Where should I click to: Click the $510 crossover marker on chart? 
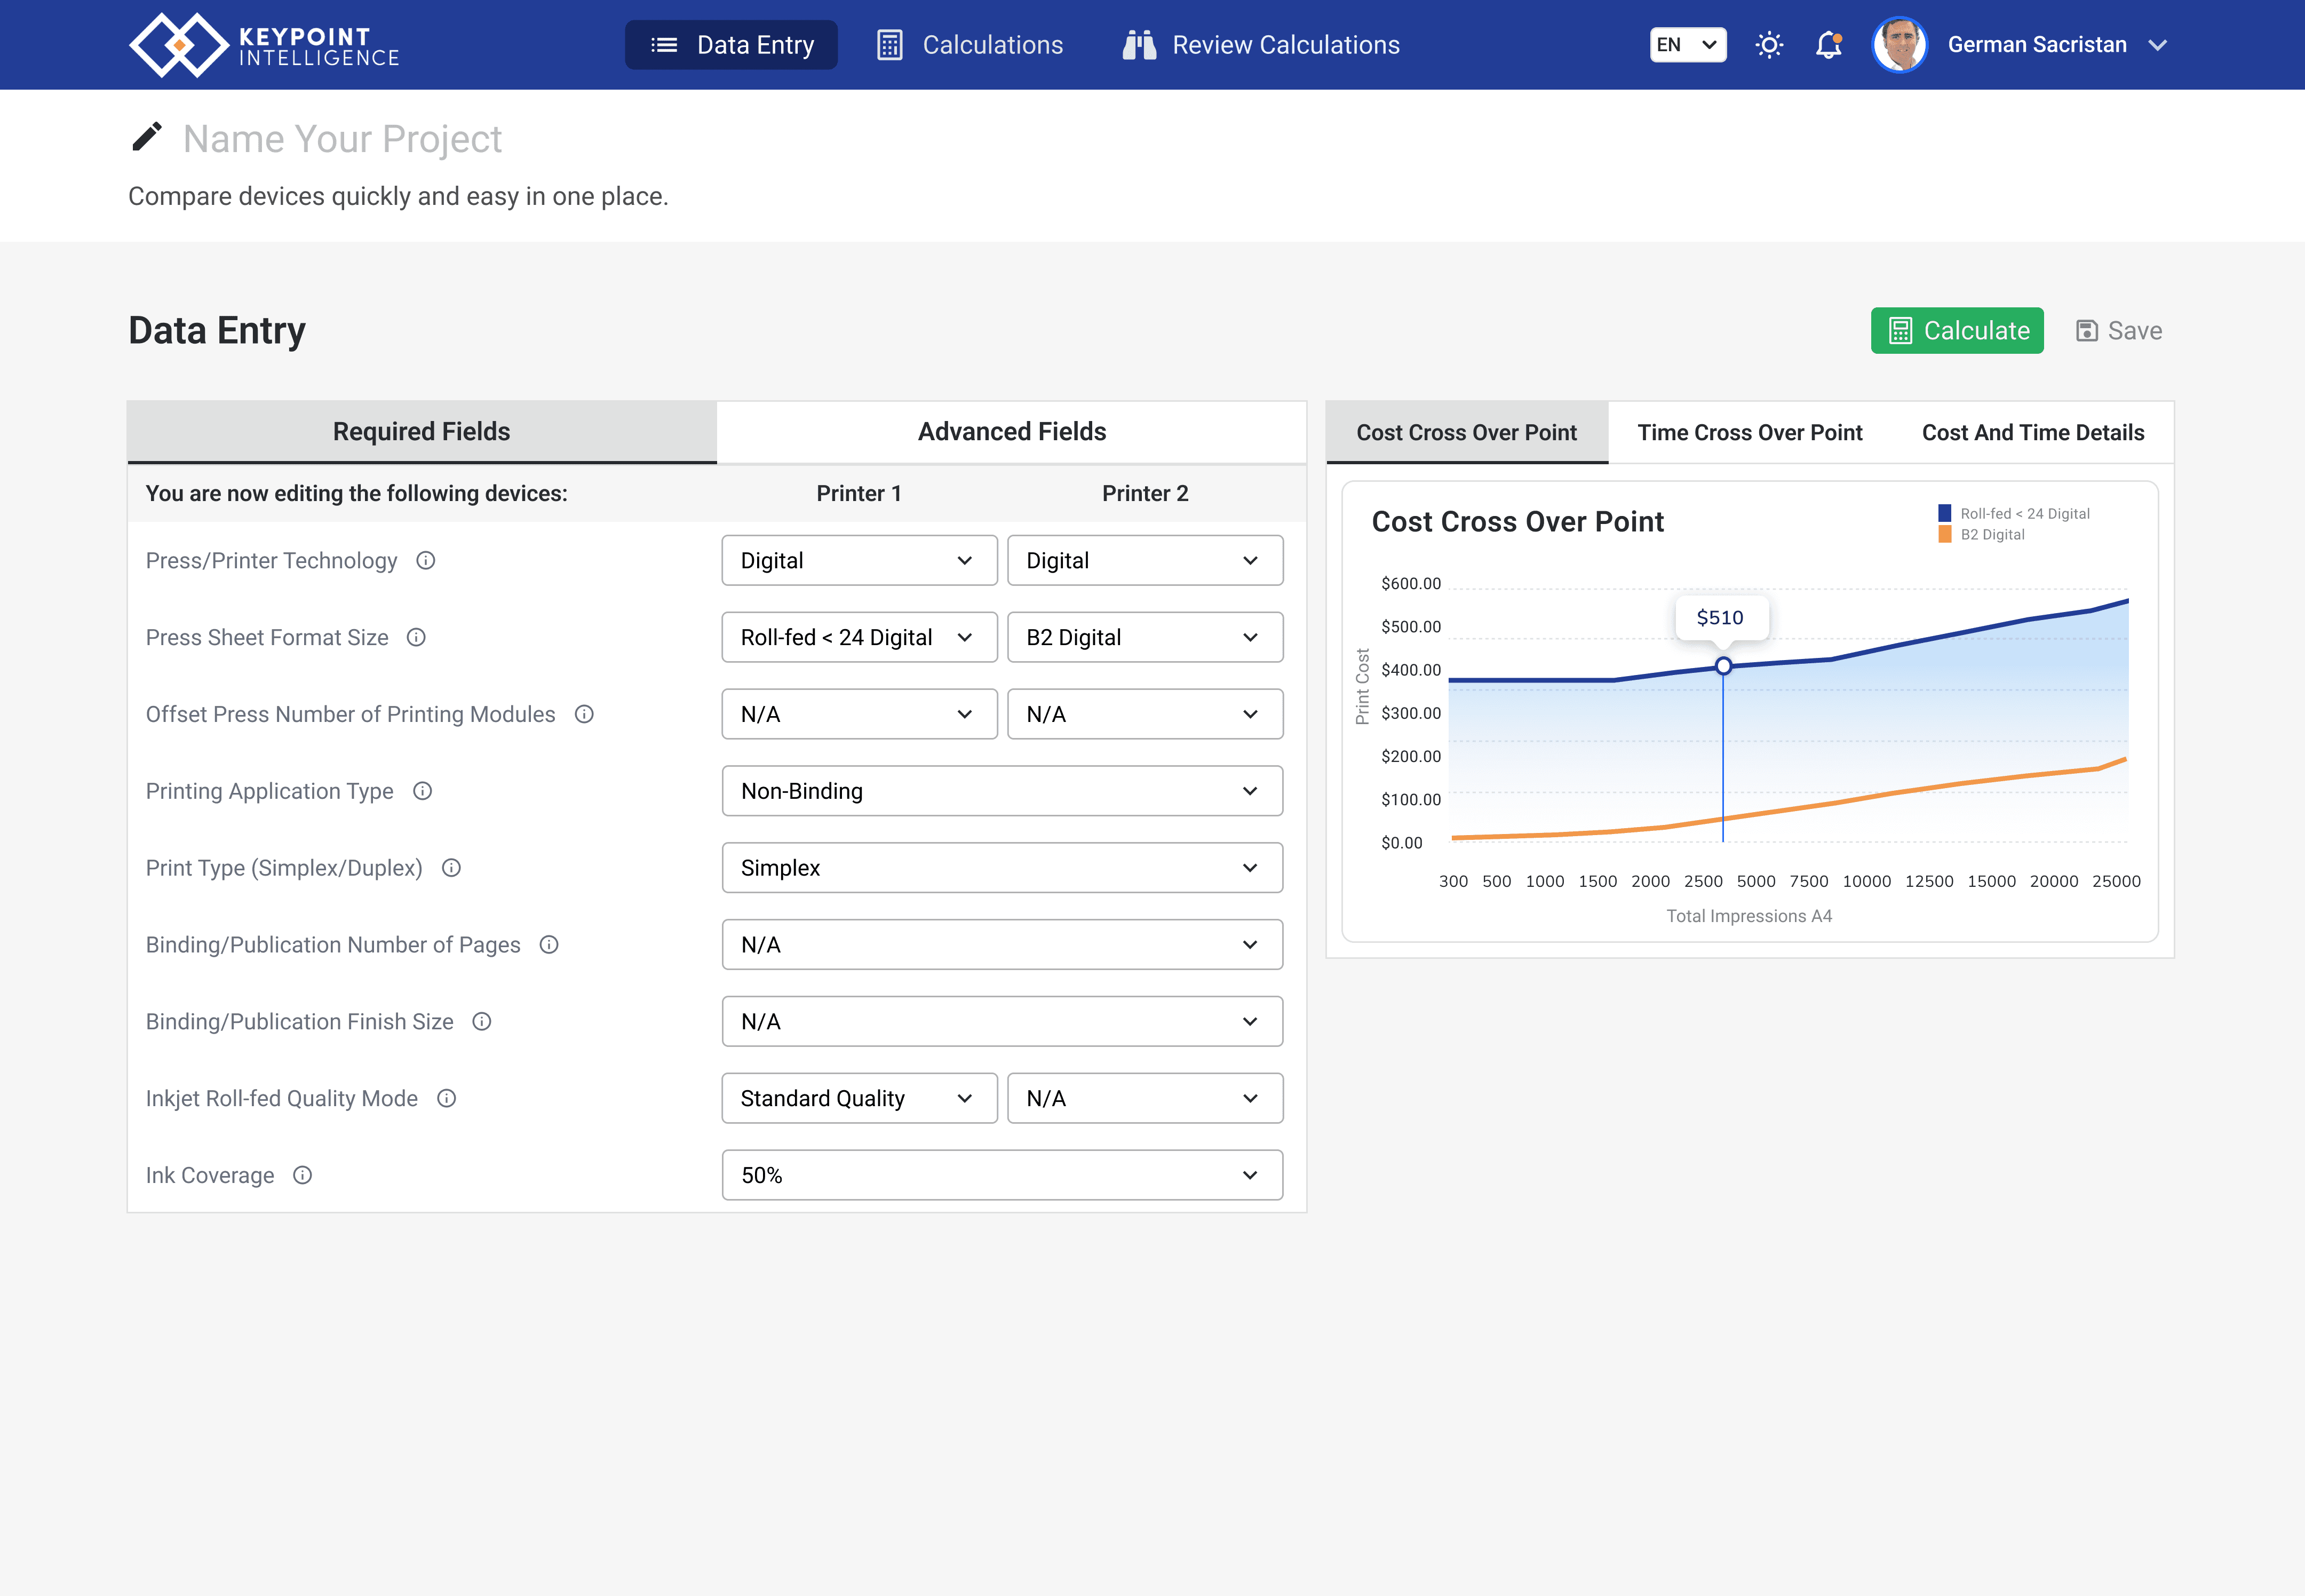click(1723, 666)
